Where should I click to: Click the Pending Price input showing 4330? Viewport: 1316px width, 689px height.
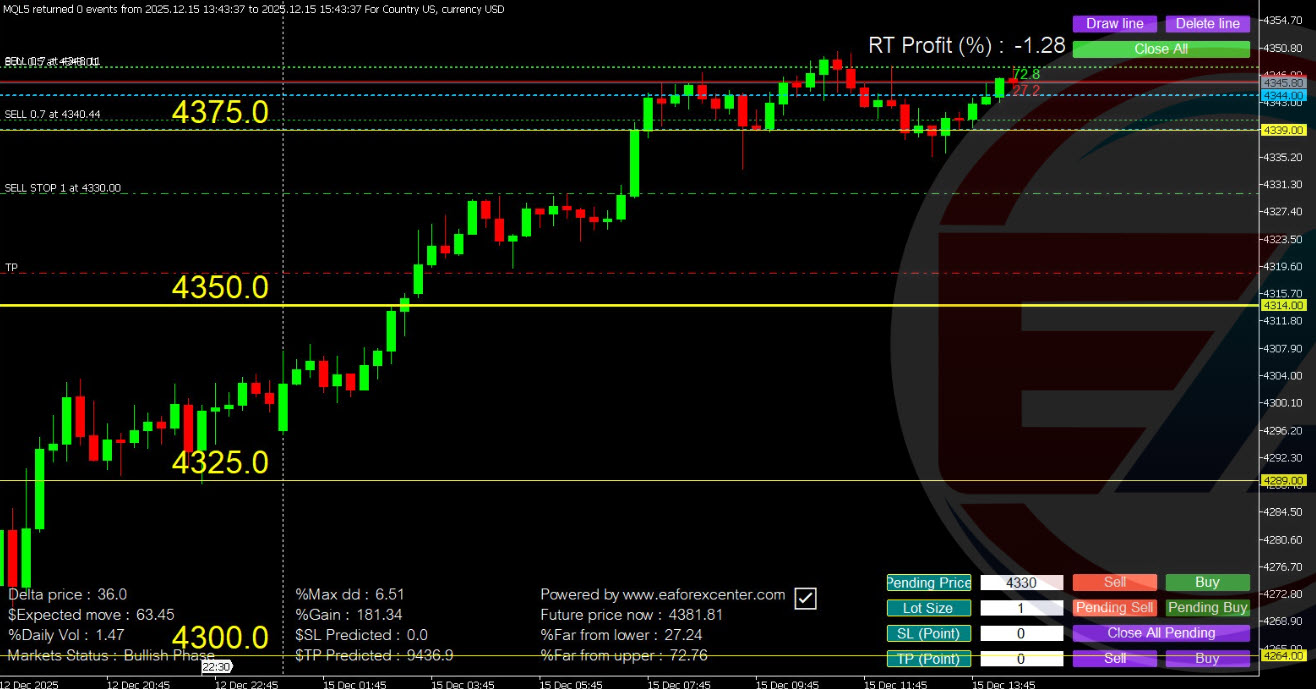coord(1022,582)
